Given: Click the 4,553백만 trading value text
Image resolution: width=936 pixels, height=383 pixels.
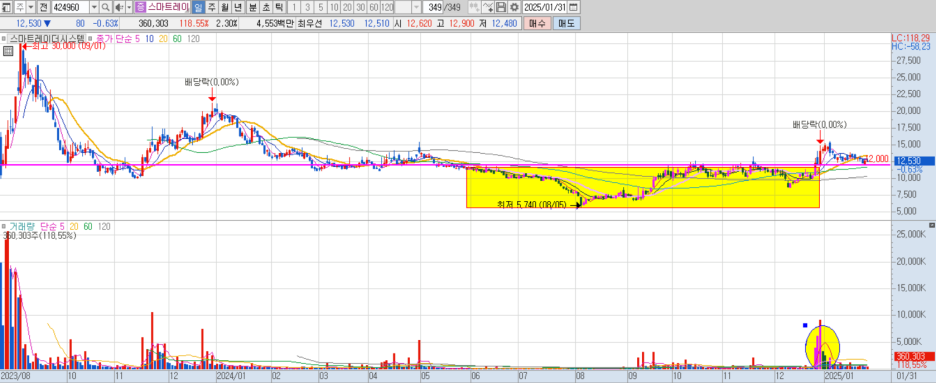Looking at the screenshot, I should coord(276,23).
